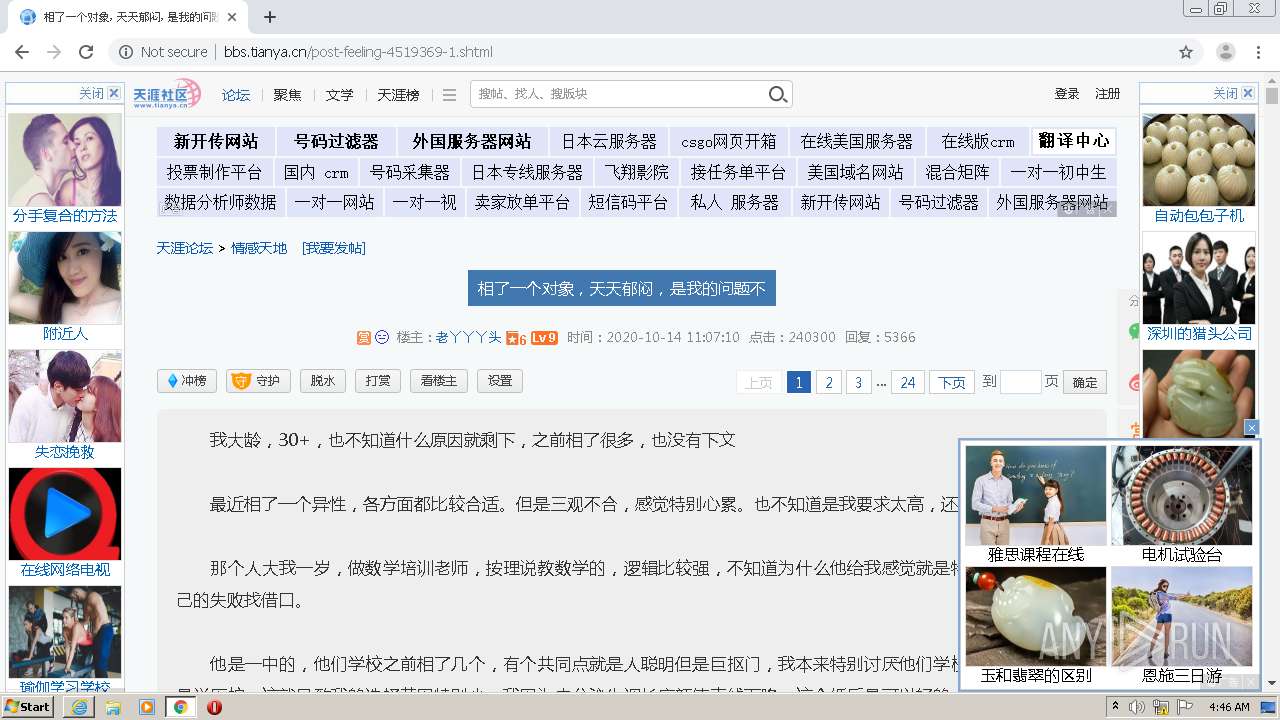Open the 聚焦 navigation item
The width and height of the screenshot is (1280, 720).
click(288, 95)
